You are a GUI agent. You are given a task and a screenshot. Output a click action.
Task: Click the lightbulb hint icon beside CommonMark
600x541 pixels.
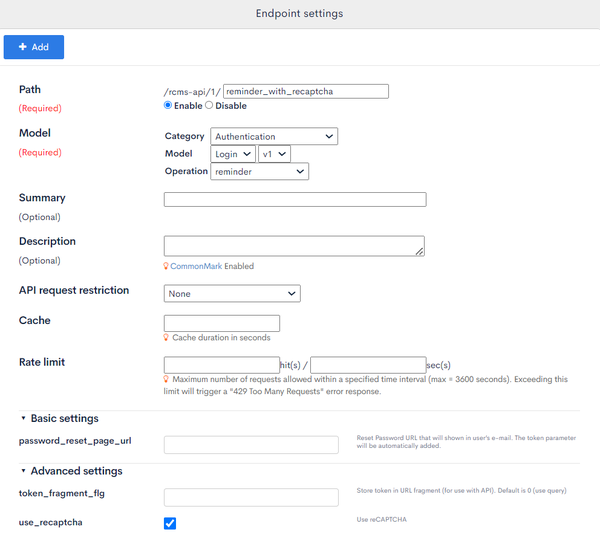(x=166, y=266)
